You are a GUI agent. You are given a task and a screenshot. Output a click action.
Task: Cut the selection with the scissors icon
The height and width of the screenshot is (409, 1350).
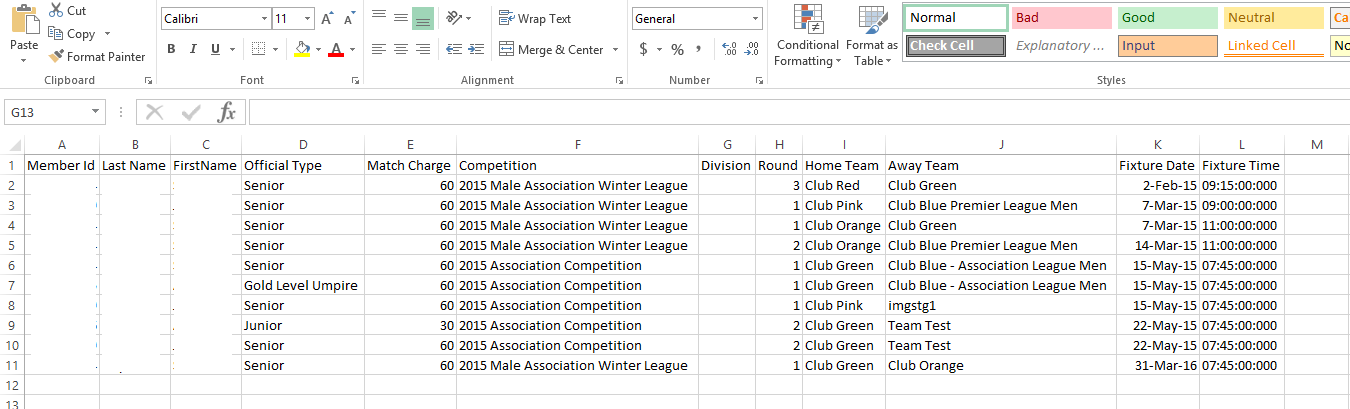pyautogui.click(x=55, y=11)
